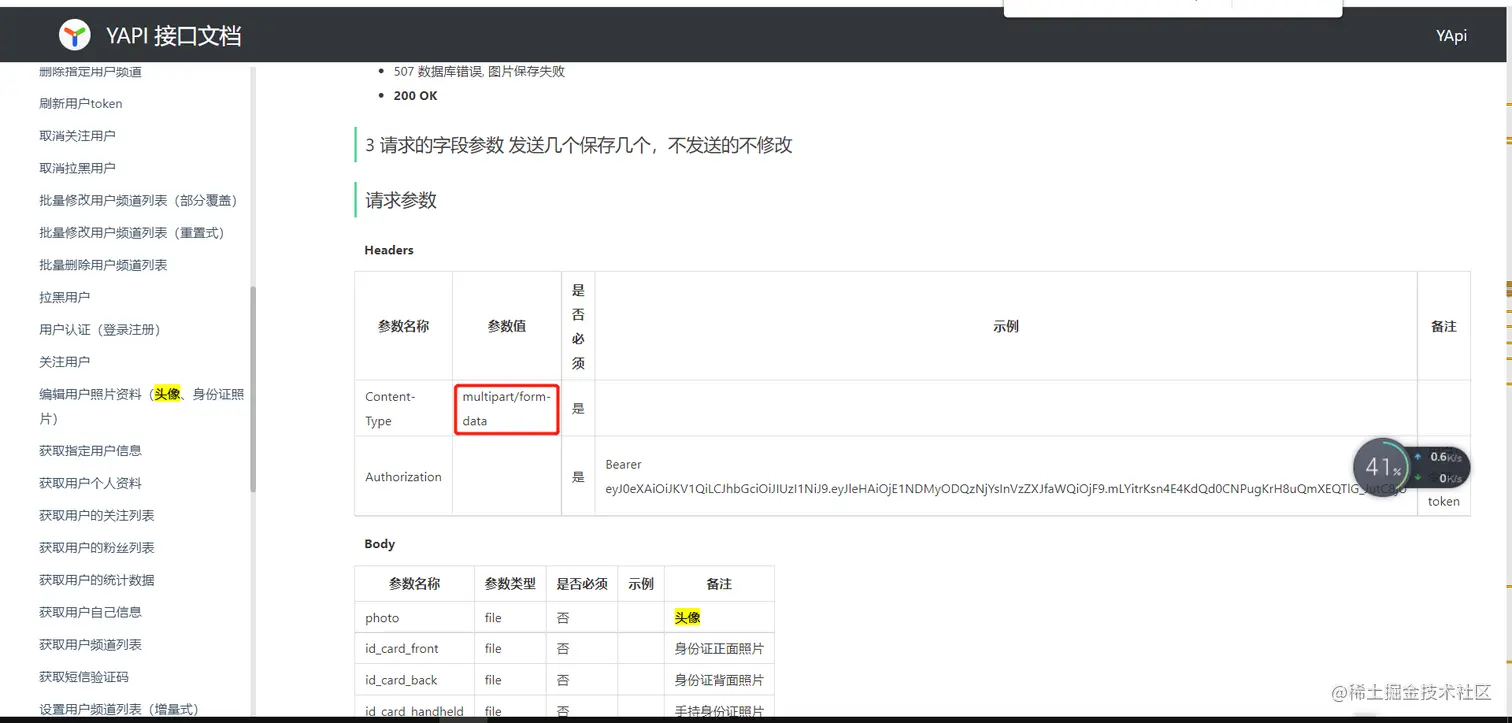Go to 获取短信验证码

84,677
